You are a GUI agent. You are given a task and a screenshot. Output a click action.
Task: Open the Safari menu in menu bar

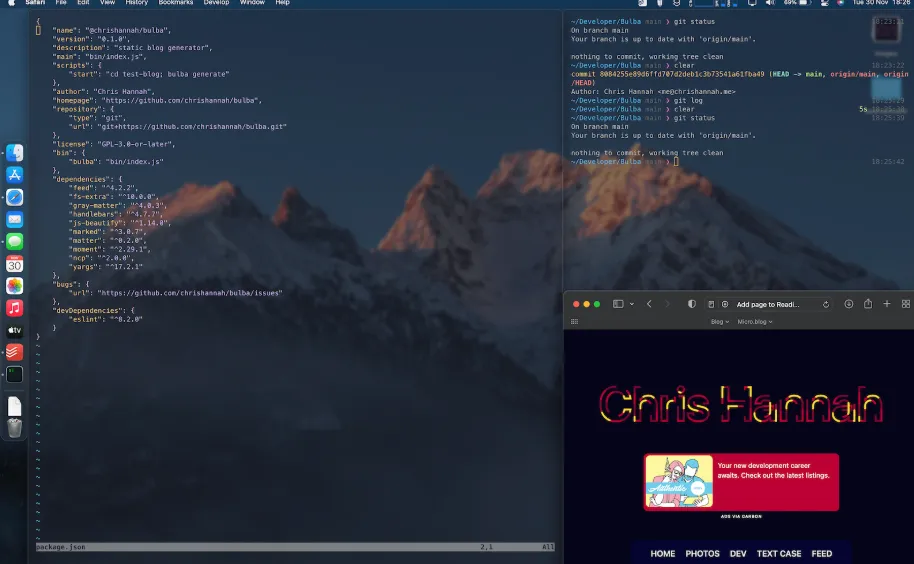35,2
